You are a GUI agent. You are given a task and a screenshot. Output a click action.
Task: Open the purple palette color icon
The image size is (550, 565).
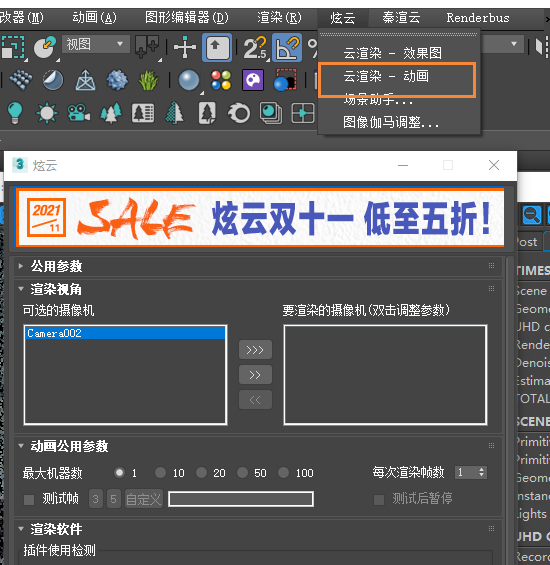click(253, 80)
